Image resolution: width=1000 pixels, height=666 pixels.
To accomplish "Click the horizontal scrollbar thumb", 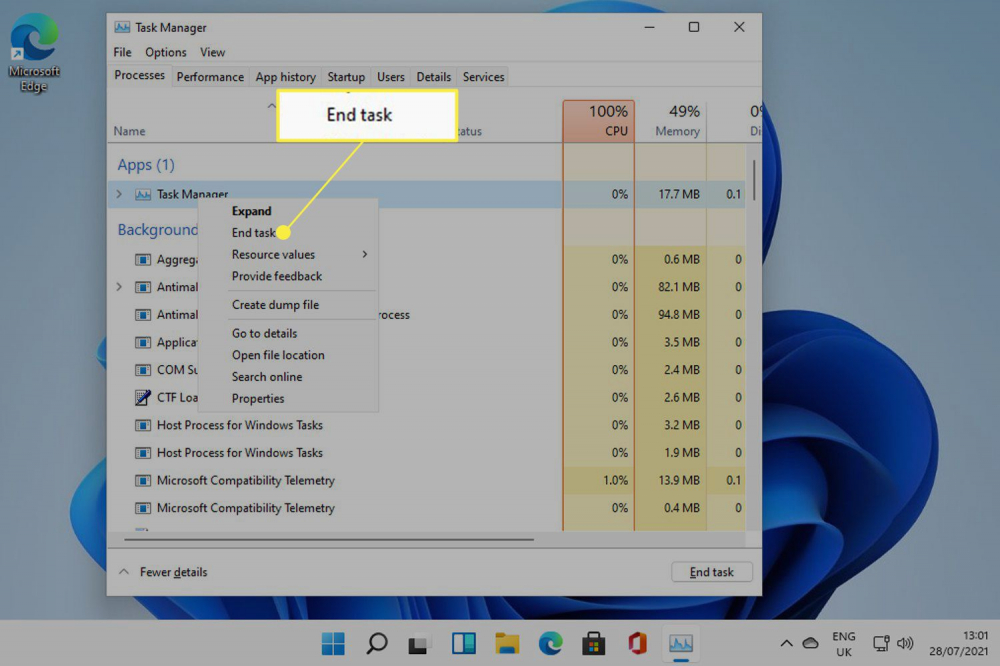I will (x=328, y=540).
